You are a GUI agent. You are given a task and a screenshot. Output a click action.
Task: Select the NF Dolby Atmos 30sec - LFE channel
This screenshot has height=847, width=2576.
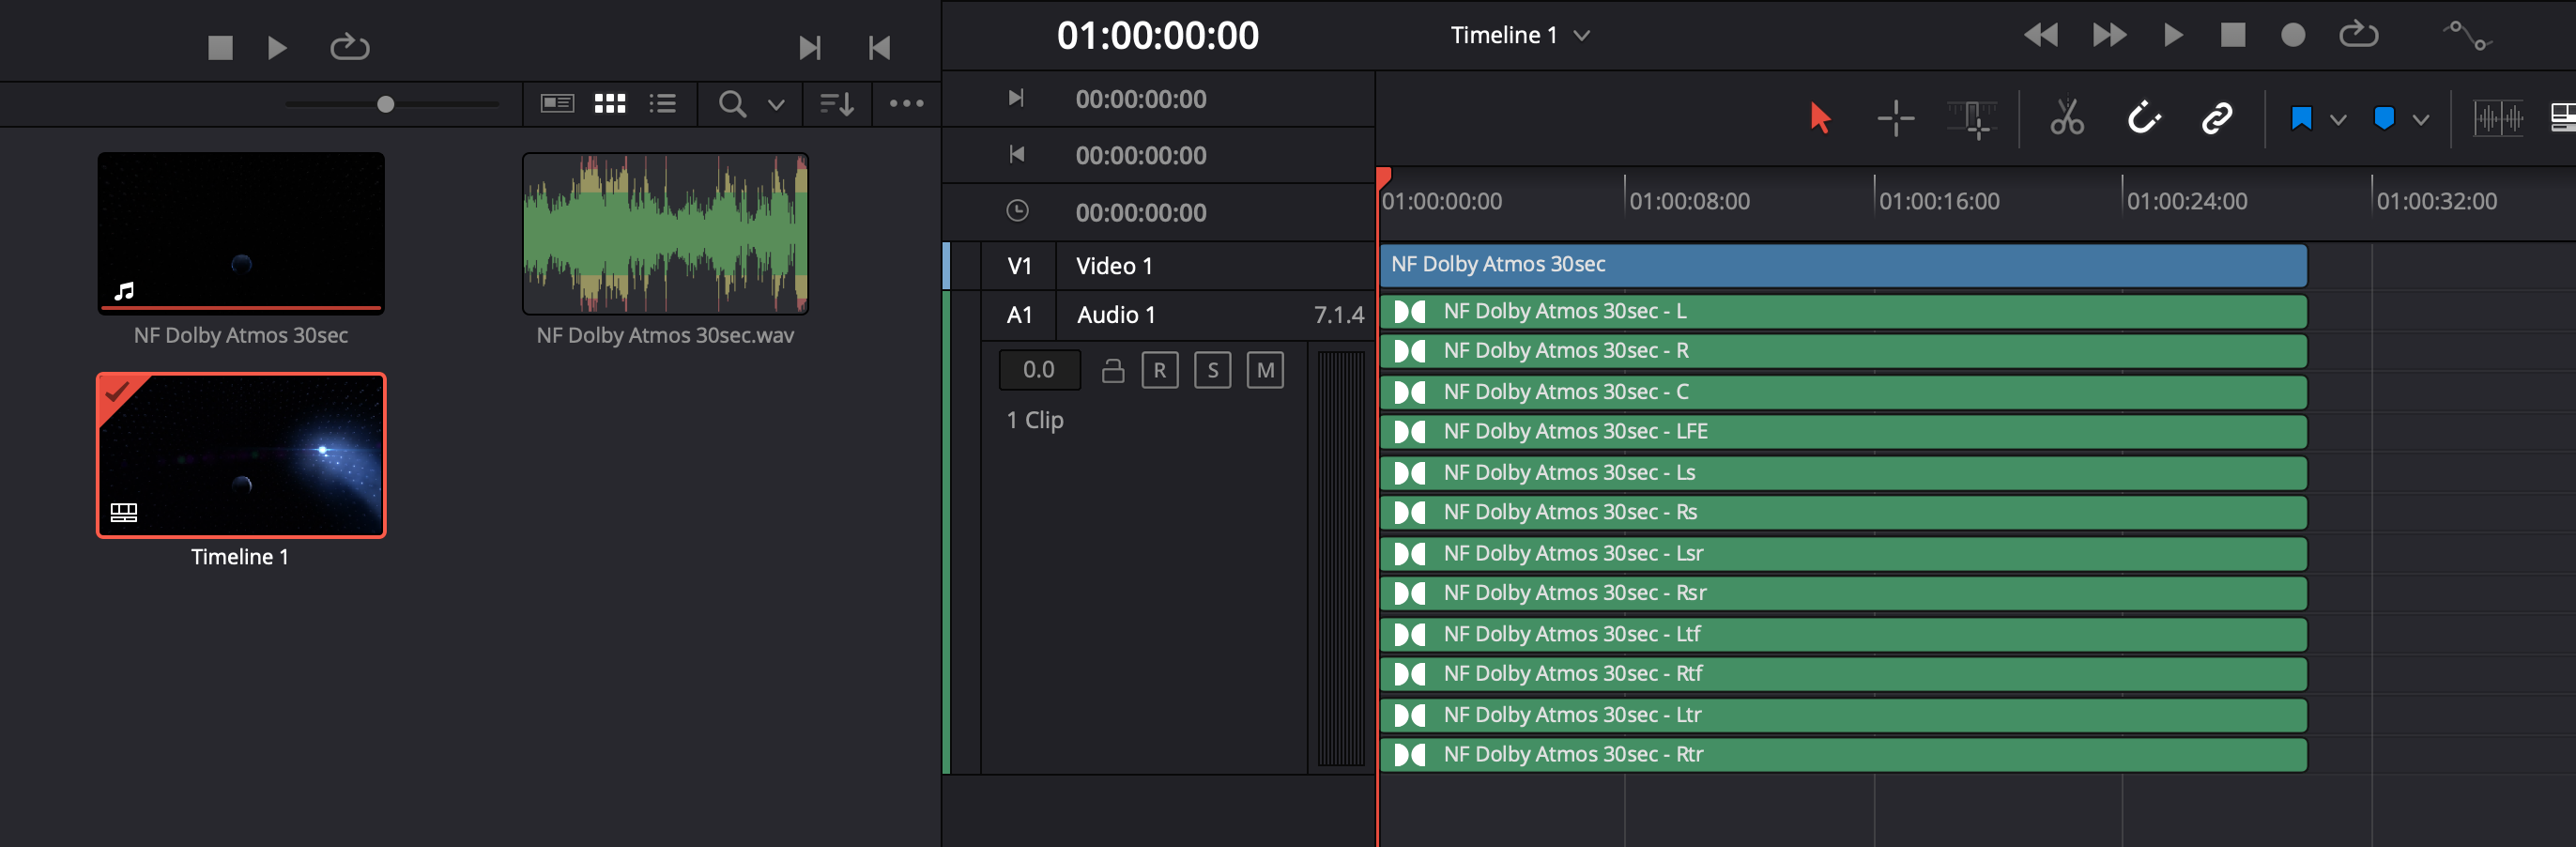coord(1843,432)
